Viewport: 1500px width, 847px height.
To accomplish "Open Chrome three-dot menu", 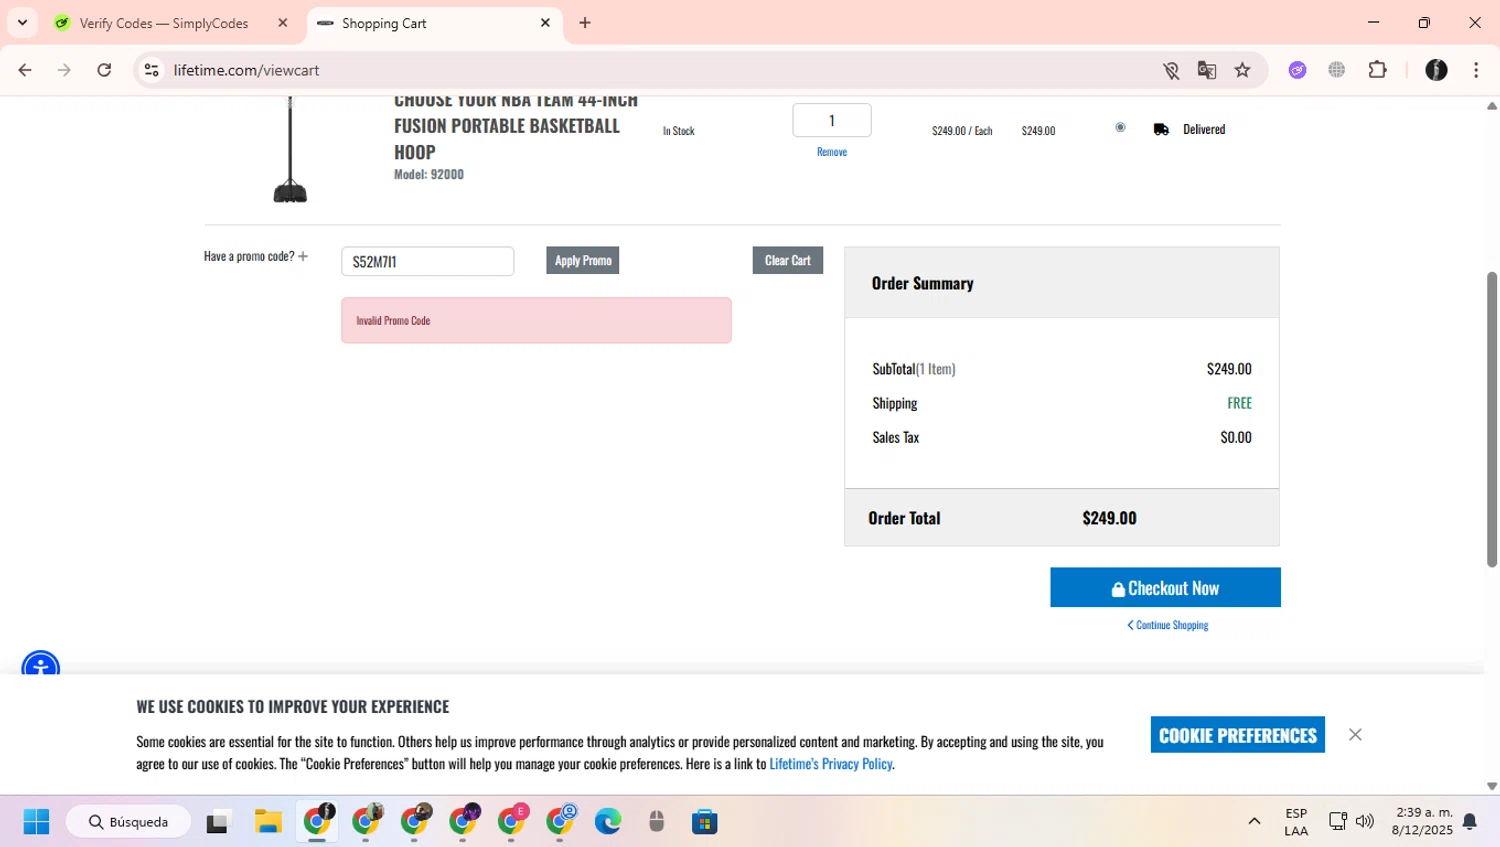I will [1476, 70].
